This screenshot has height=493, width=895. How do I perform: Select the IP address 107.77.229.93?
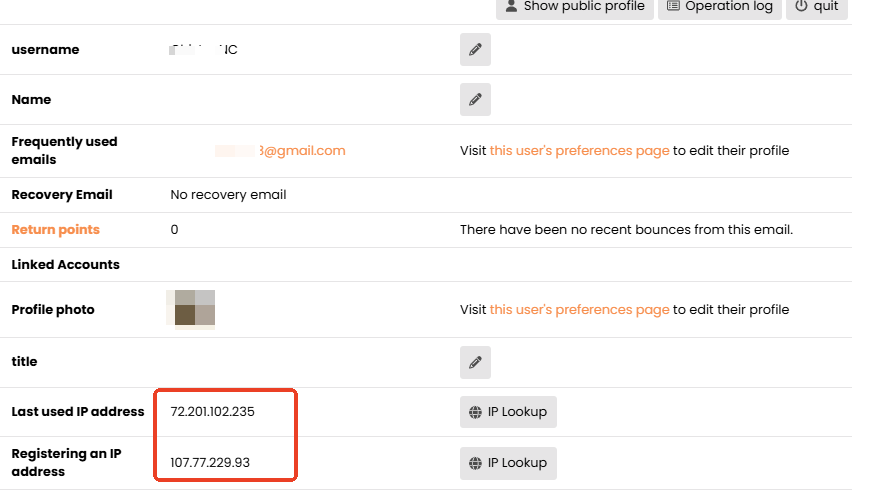tap(210, 463)
